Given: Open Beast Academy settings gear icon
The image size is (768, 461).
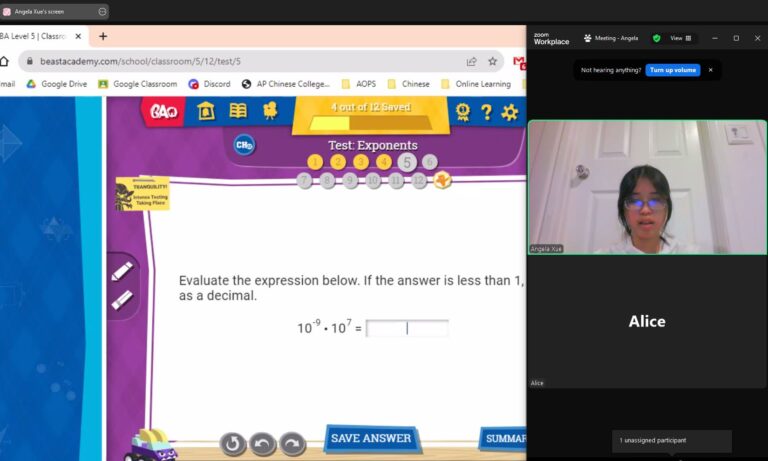Looking at the screenshot, I should [510, 112].
